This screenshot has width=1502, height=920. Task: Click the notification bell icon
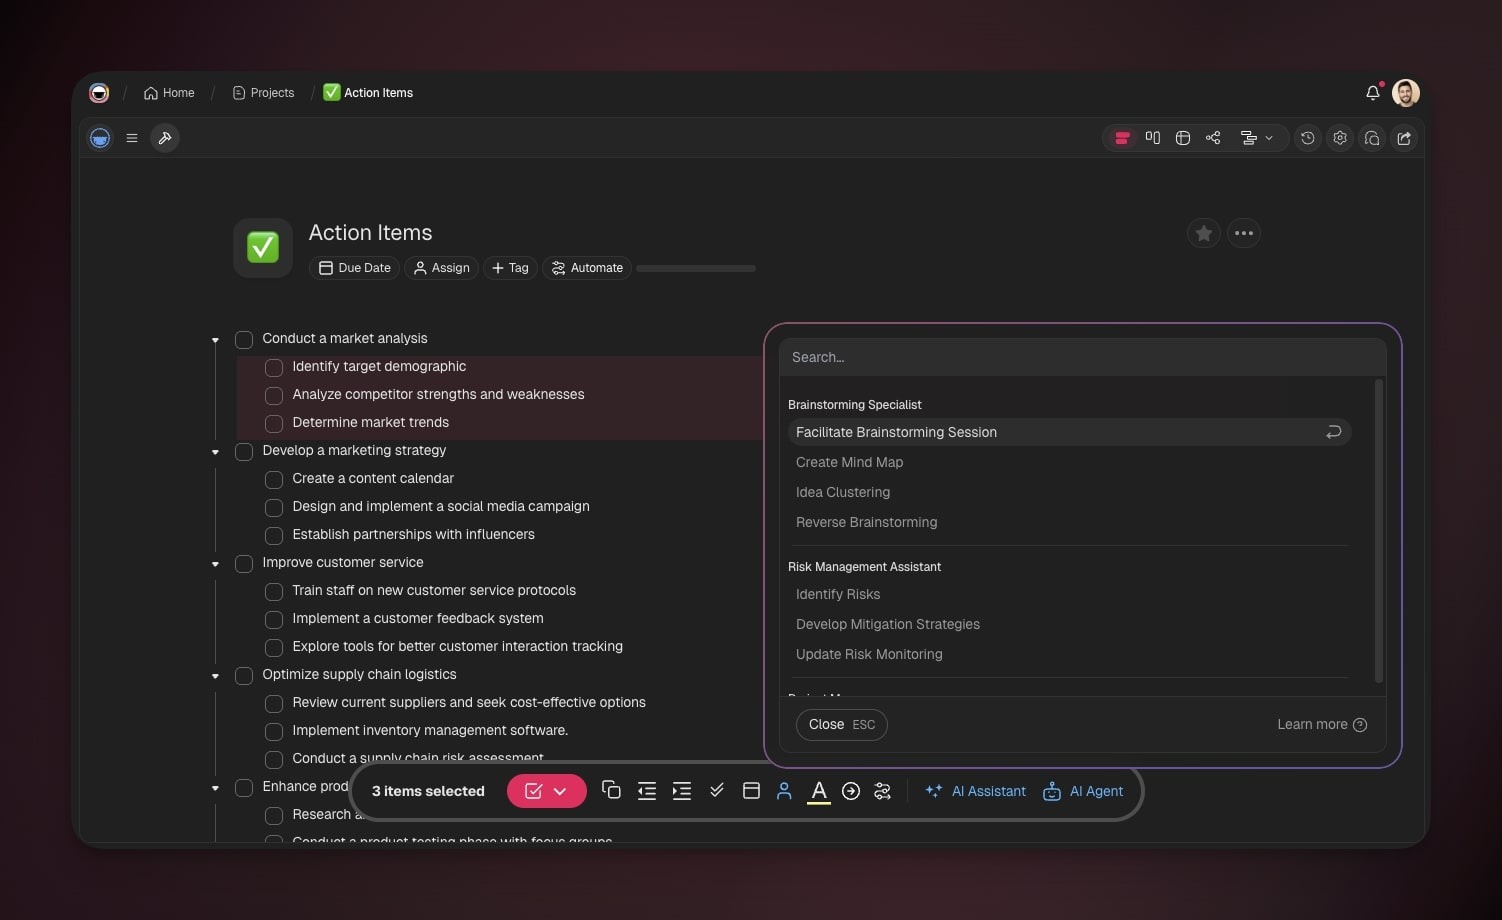tap(1372, 93)
